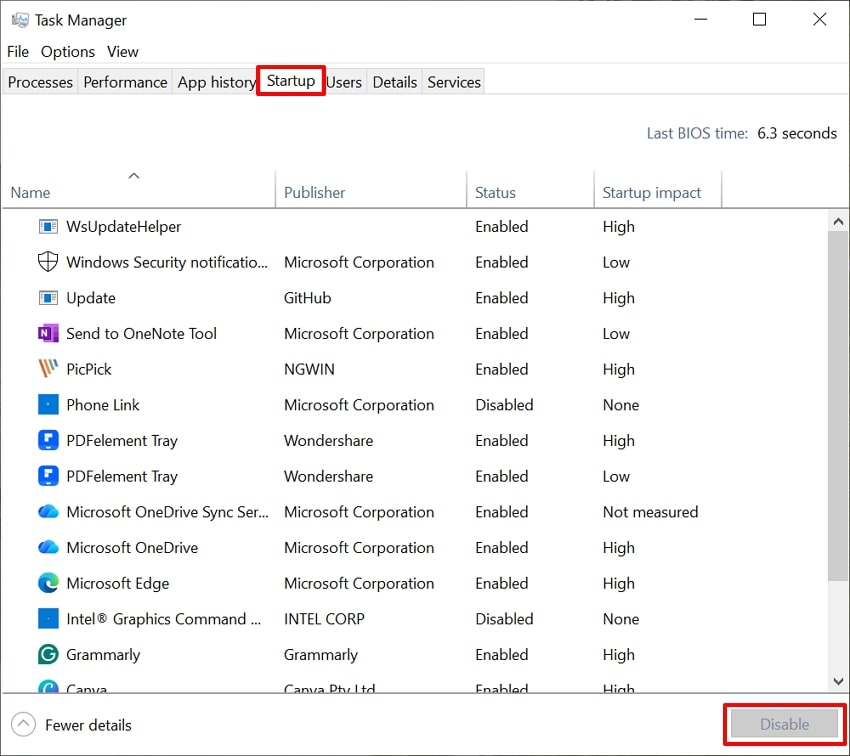Viewport: 850px width, 756px height.
Task: Select the Grammarly icon
Action: point(47,654)
